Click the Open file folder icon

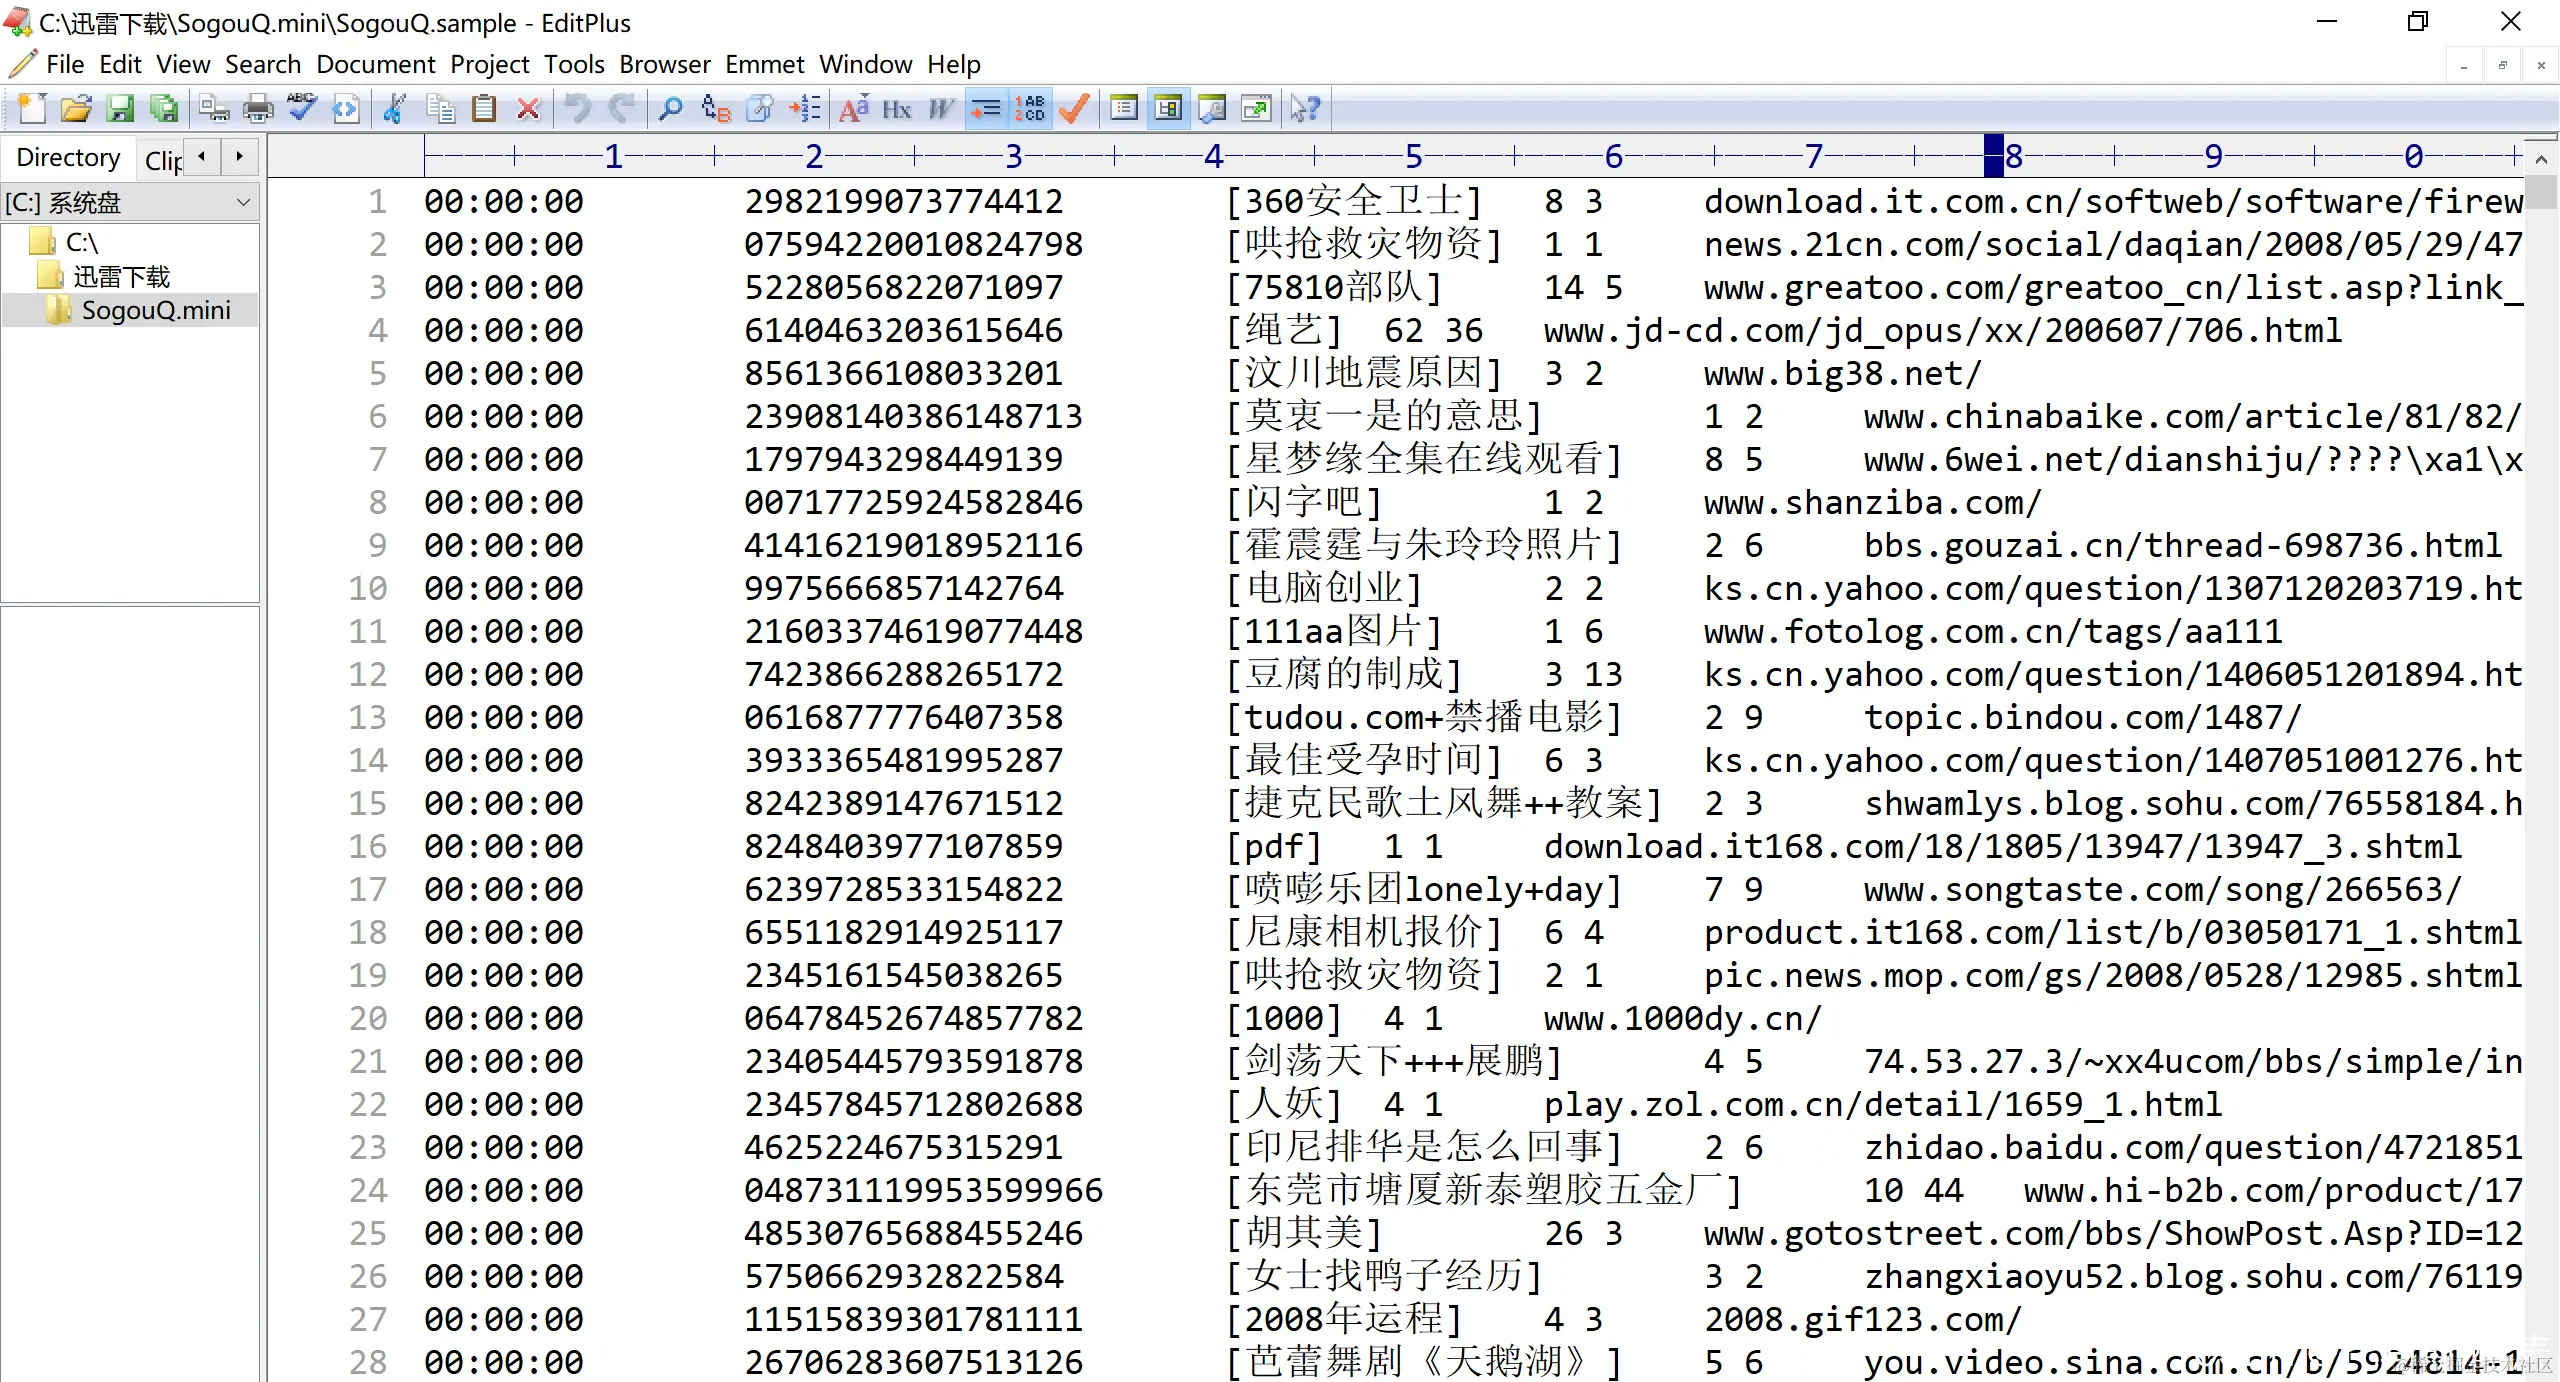76,109
